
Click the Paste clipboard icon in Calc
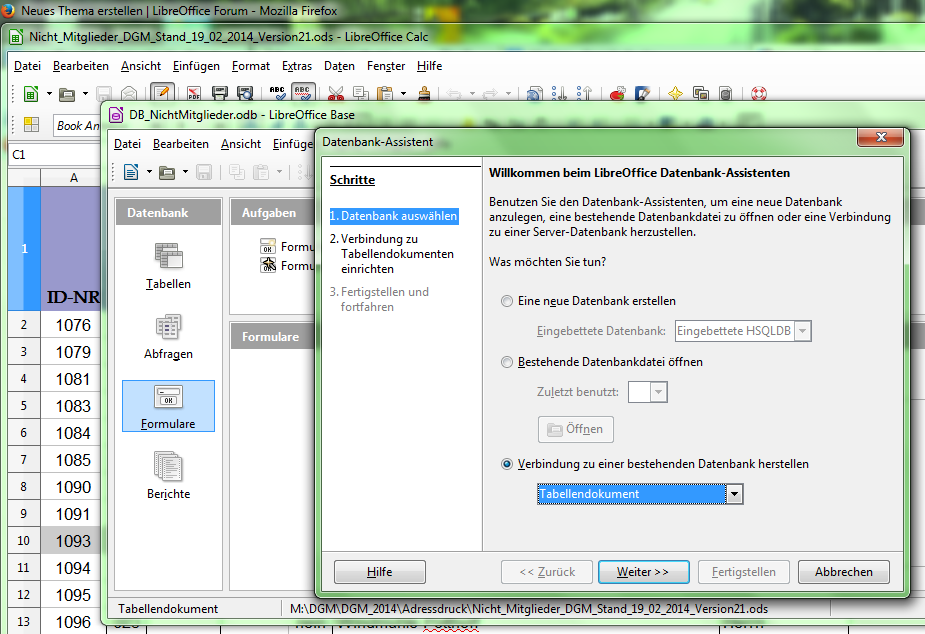coord(385,94)
